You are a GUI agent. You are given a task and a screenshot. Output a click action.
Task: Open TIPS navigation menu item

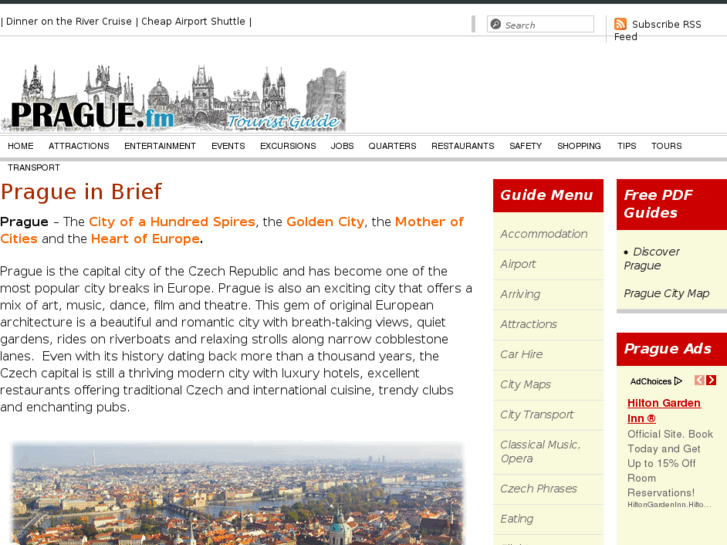click(626, 146)
